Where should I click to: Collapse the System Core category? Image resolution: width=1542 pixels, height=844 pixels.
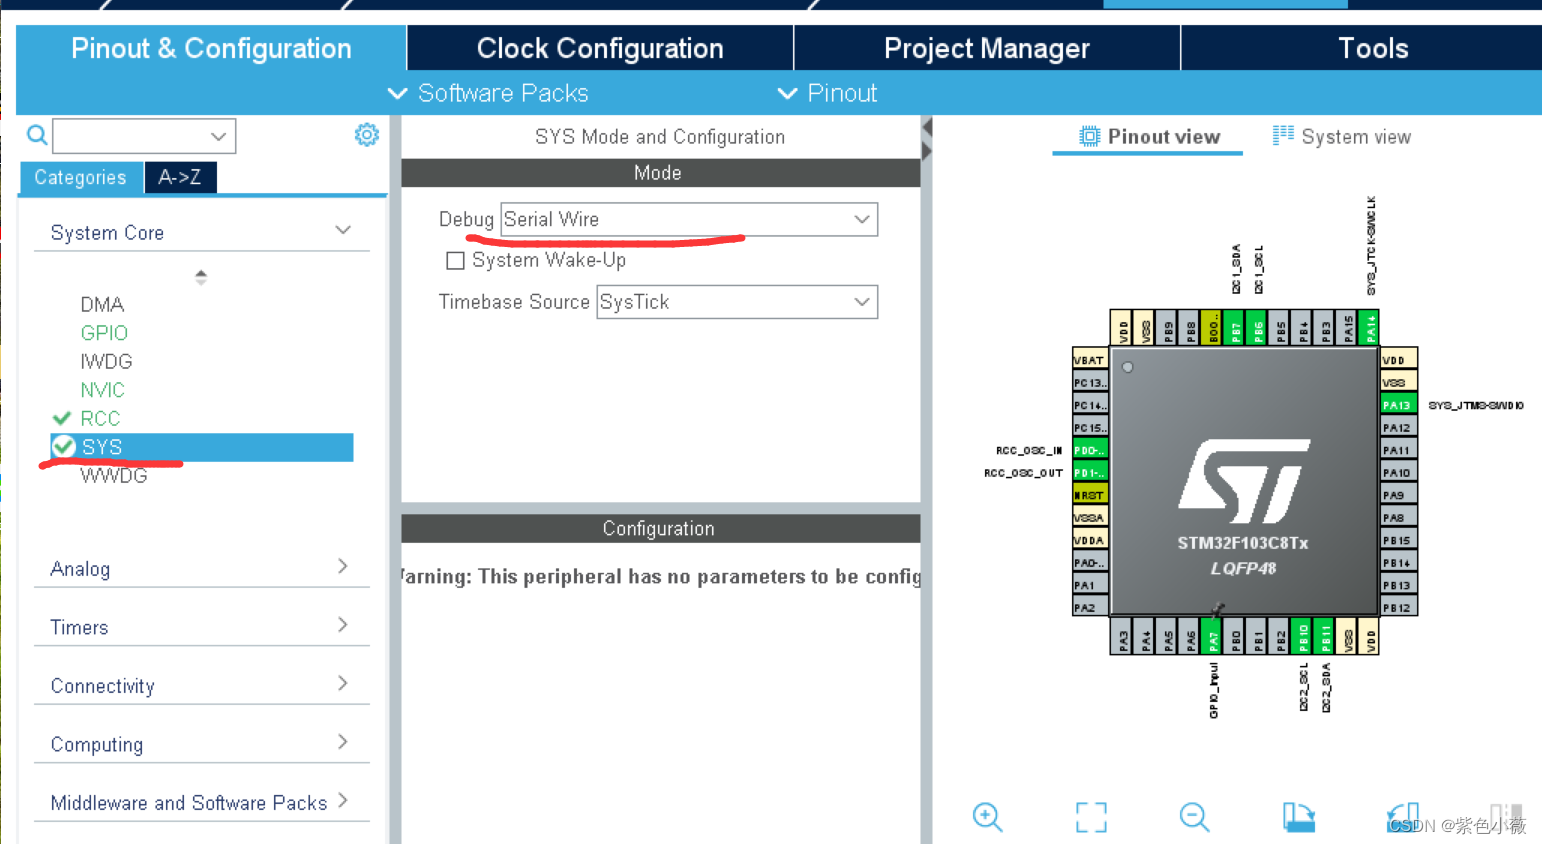[343, 230]
